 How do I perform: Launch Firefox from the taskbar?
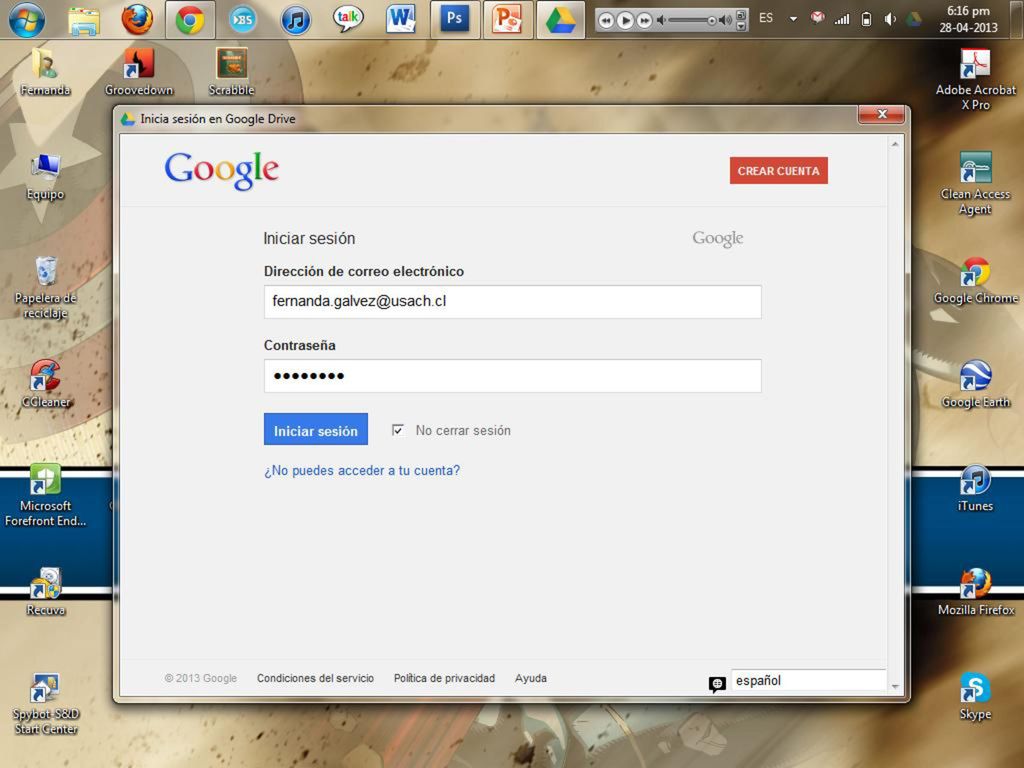[x=137, y=20]
